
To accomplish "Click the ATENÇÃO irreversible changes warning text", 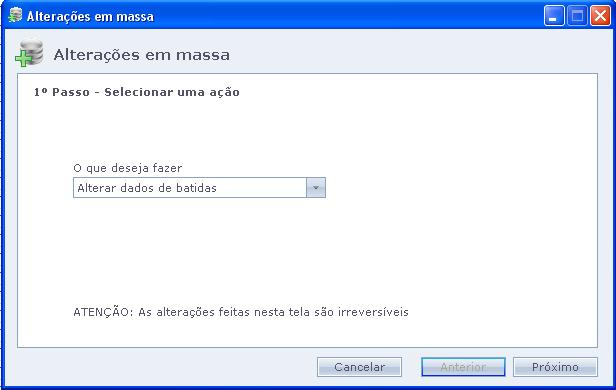I will pos(241,312).
